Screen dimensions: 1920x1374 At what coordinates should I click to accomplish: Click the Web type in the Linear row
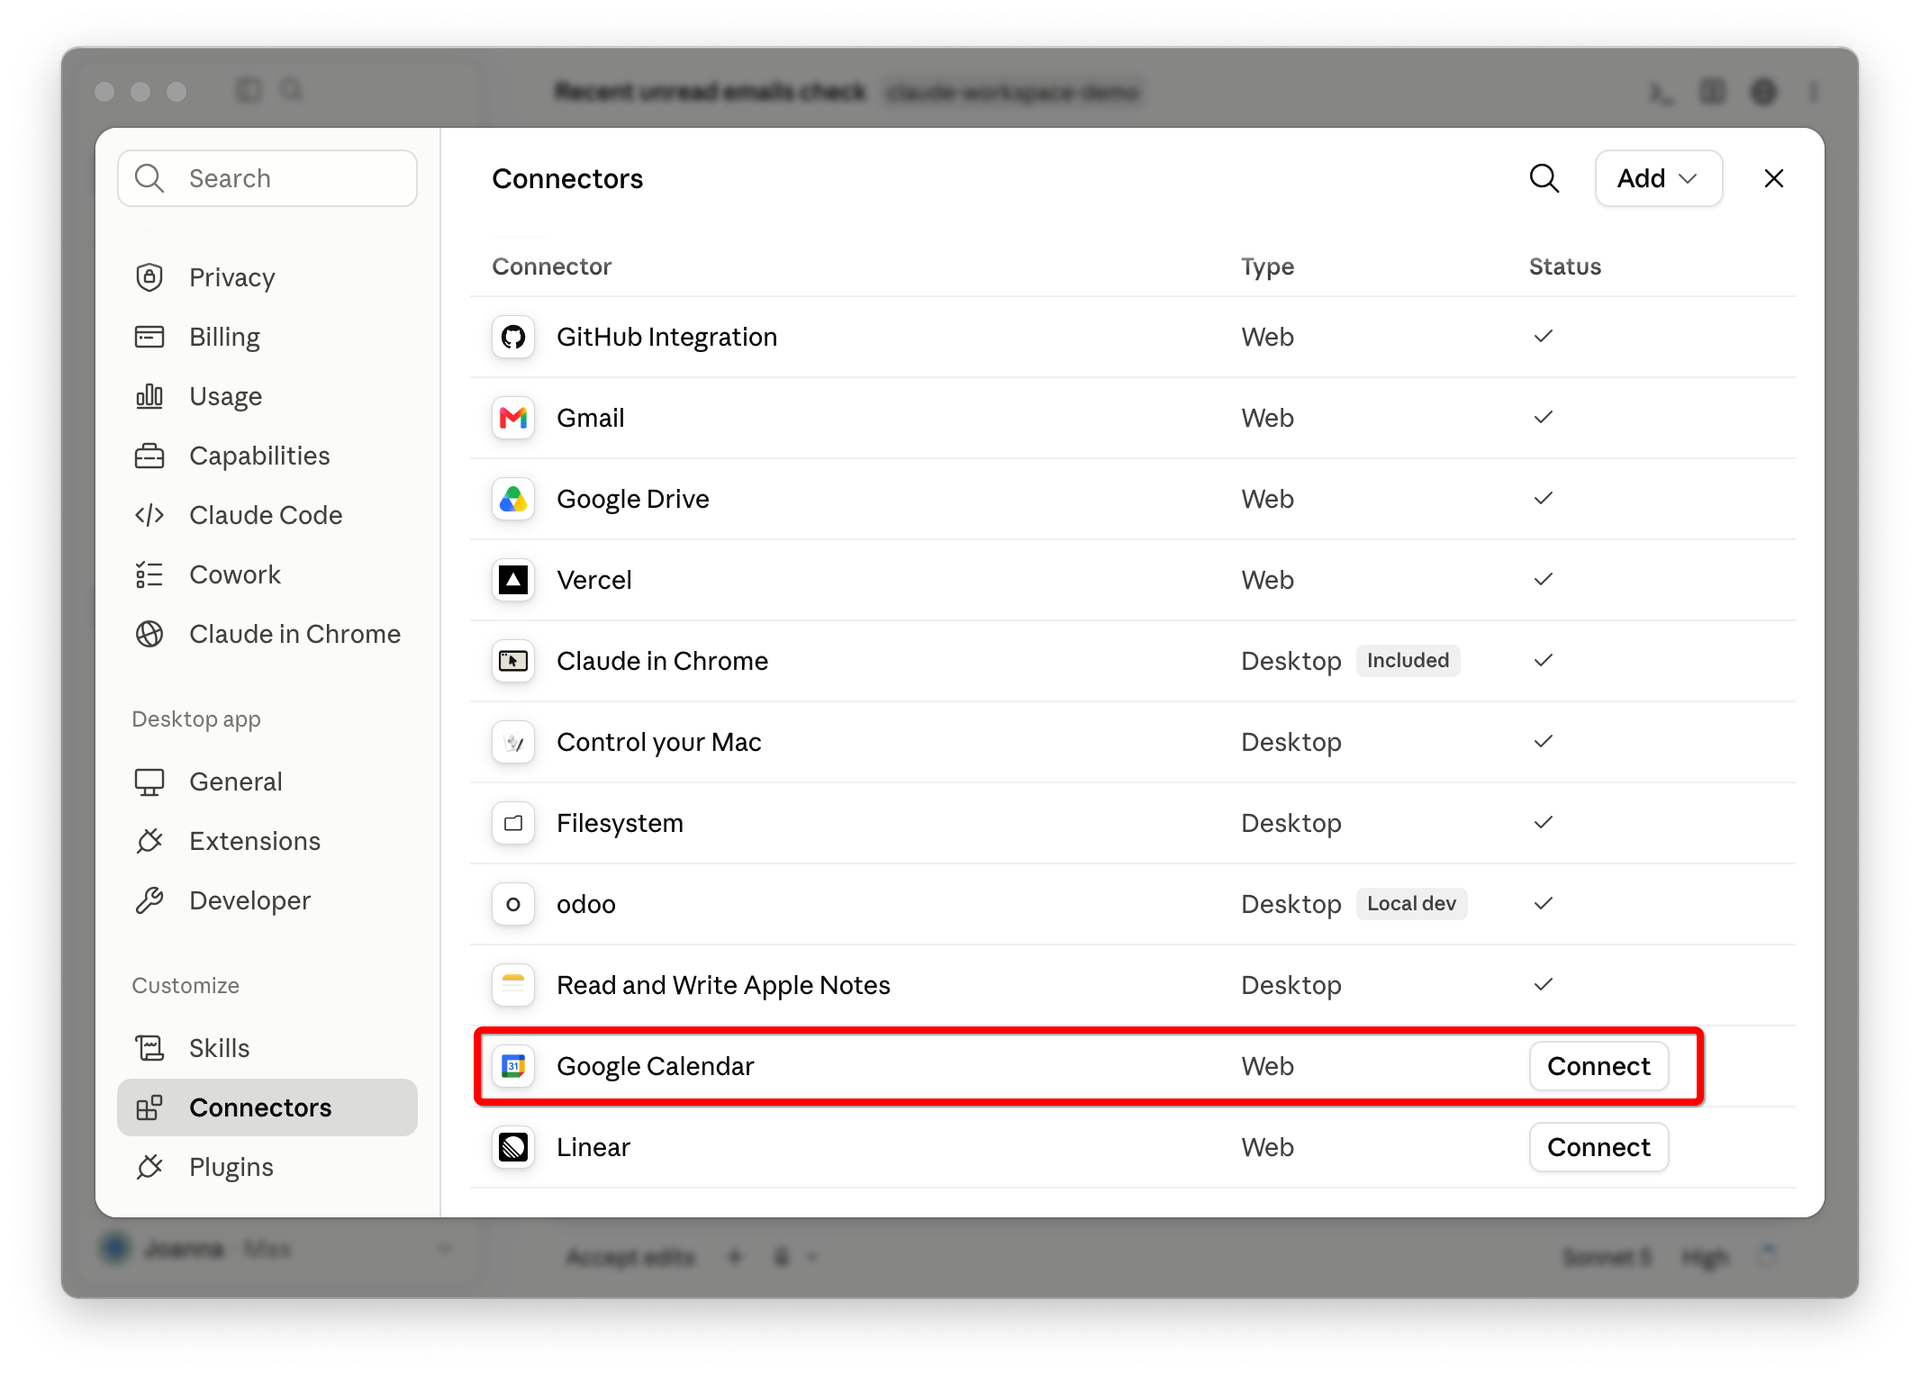pos(1267,1147)
